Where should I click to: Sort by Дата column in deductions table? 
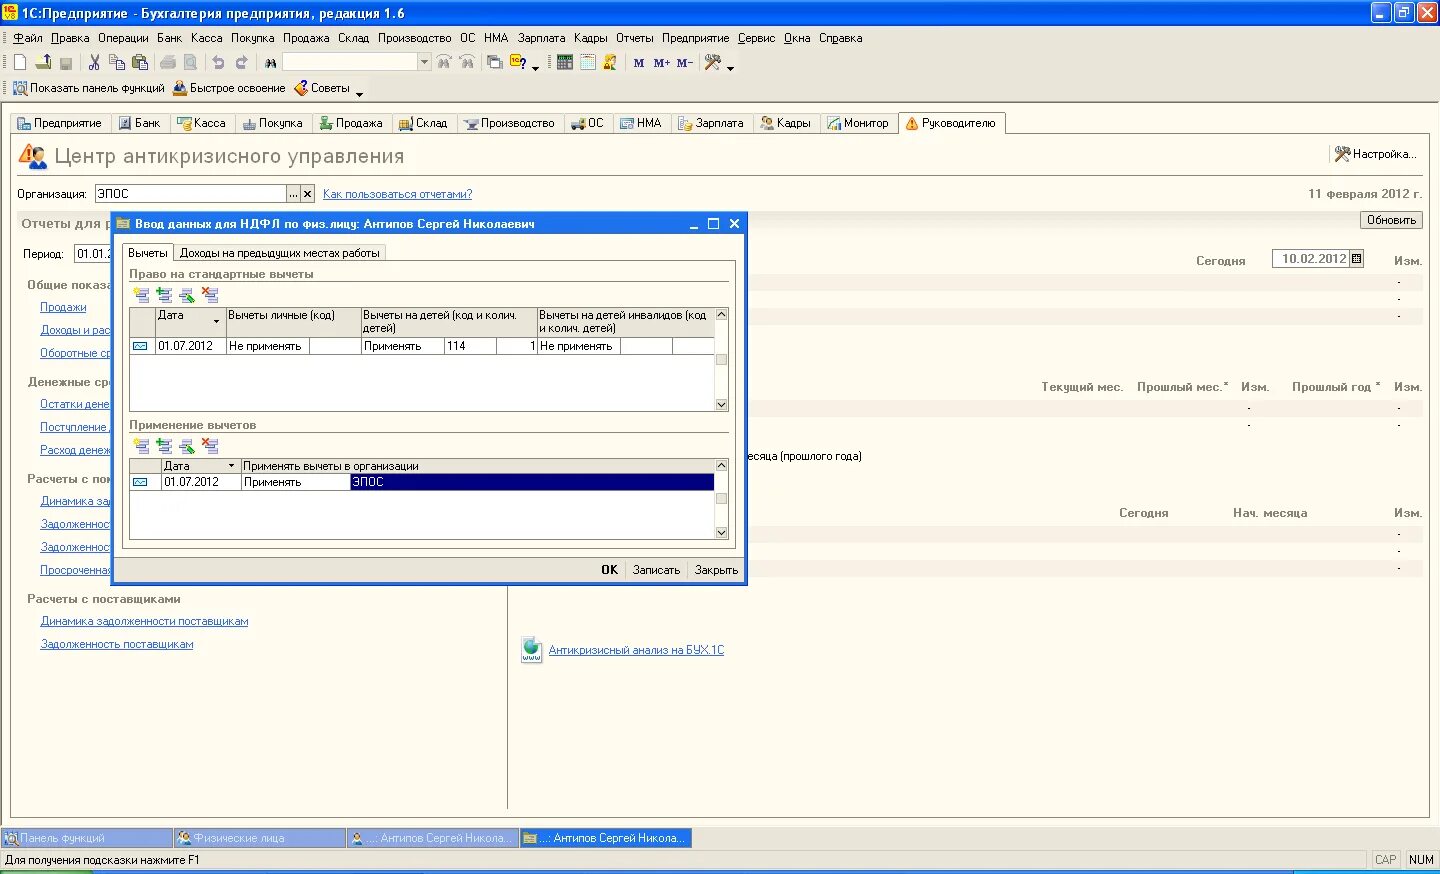click(x=190, y=321)
